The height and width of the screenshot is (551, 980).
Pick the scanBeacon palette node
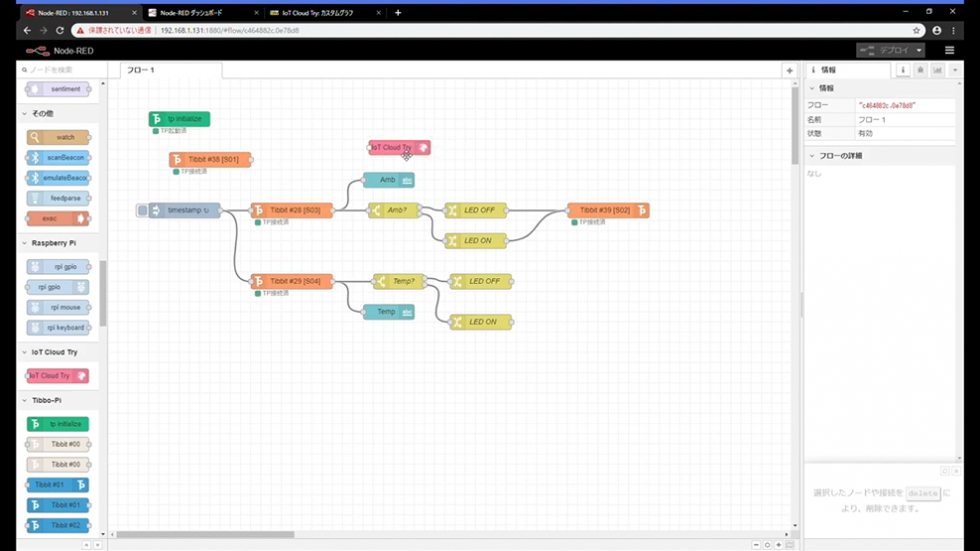coord(58,158)
